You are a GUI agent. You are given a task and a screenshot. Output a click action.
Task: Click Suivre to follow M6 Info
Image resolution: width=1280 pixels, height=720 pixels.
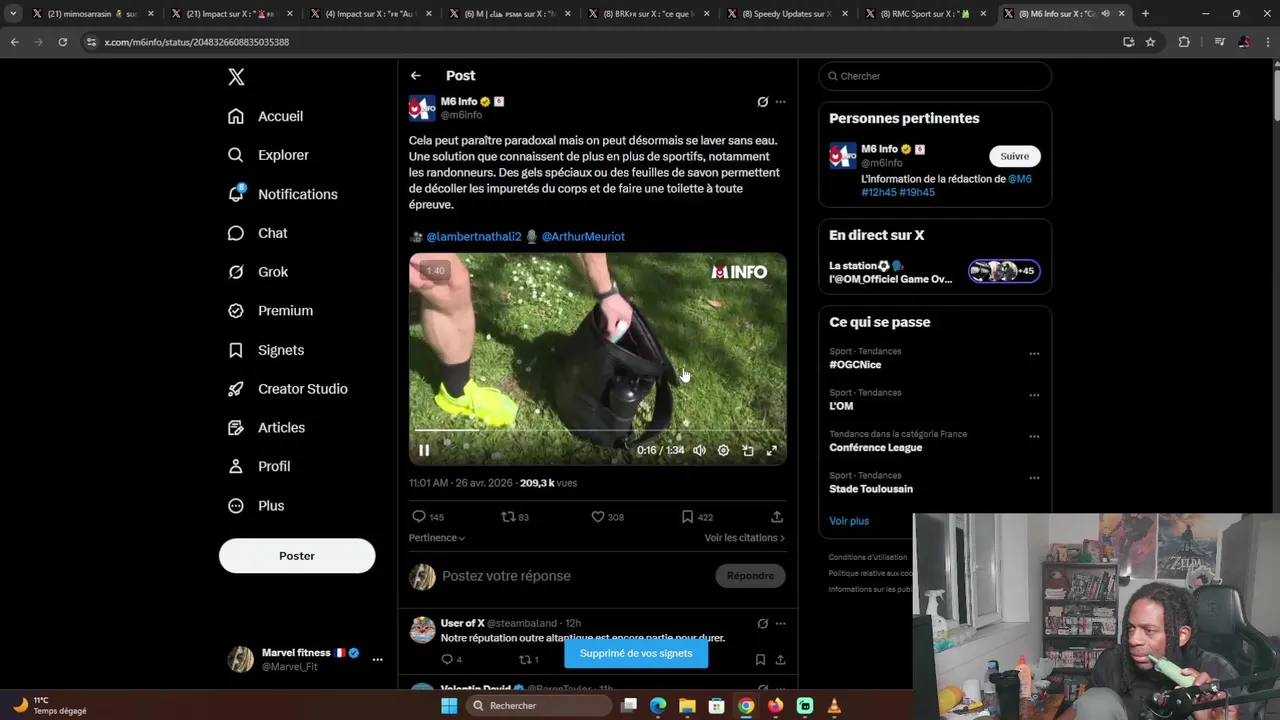click(1015, 156)
